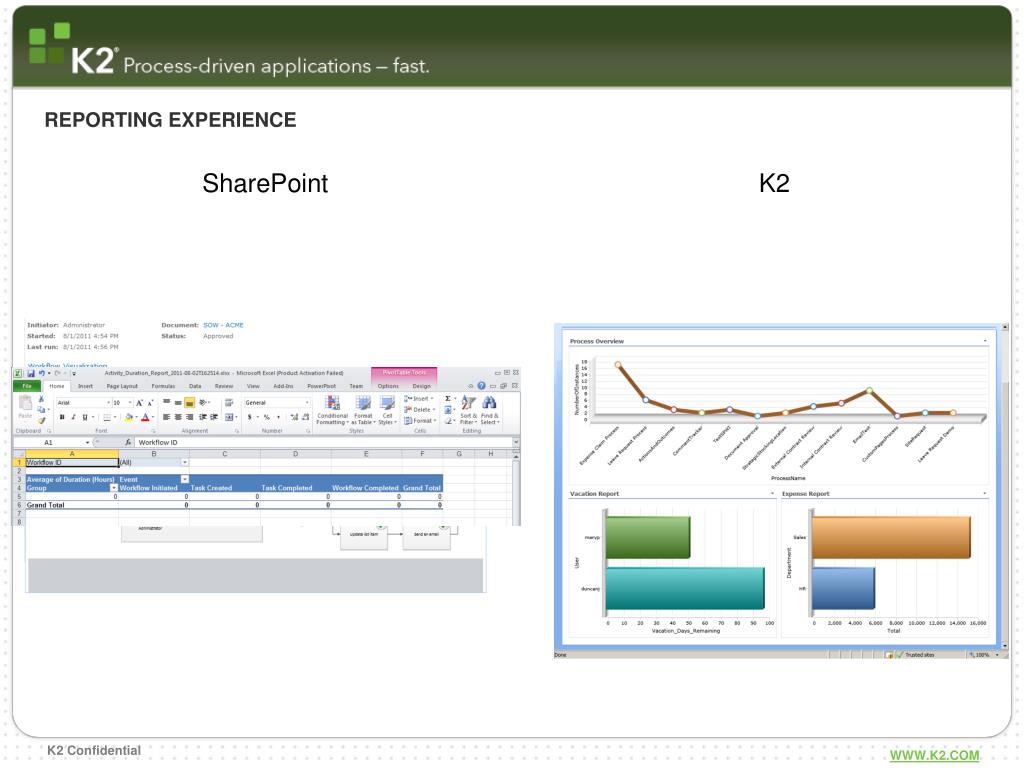
Task: Switch to the Data ribbon tab
Action: 195,386
